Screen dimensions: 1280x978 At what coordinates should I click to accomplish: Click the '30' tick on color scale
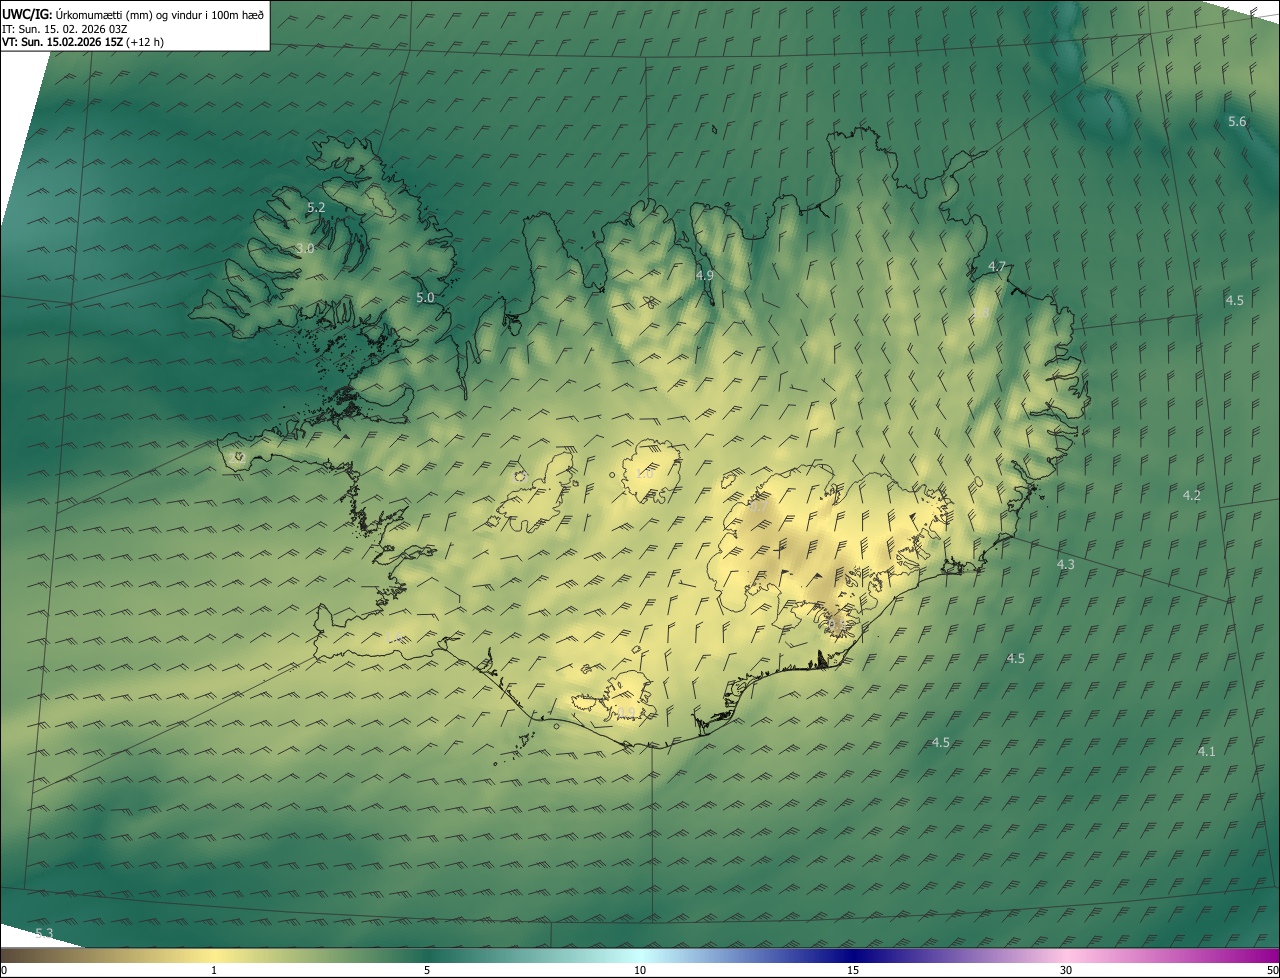1066,971
